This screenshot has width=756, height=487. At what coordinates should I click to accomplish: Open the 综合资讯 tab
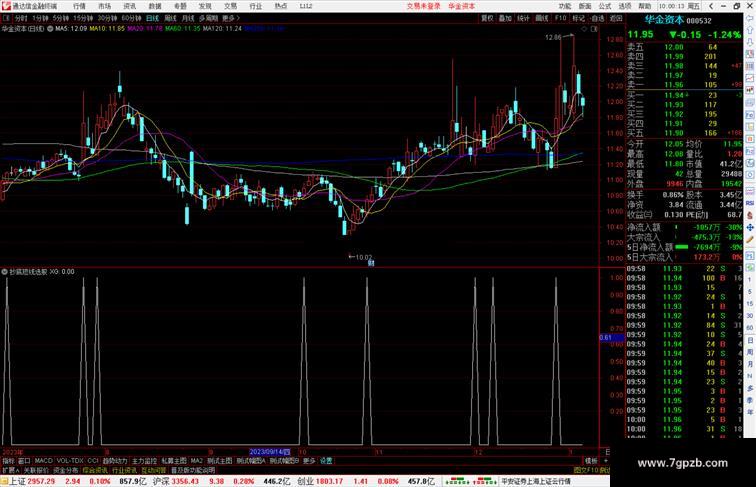point(95,470)
